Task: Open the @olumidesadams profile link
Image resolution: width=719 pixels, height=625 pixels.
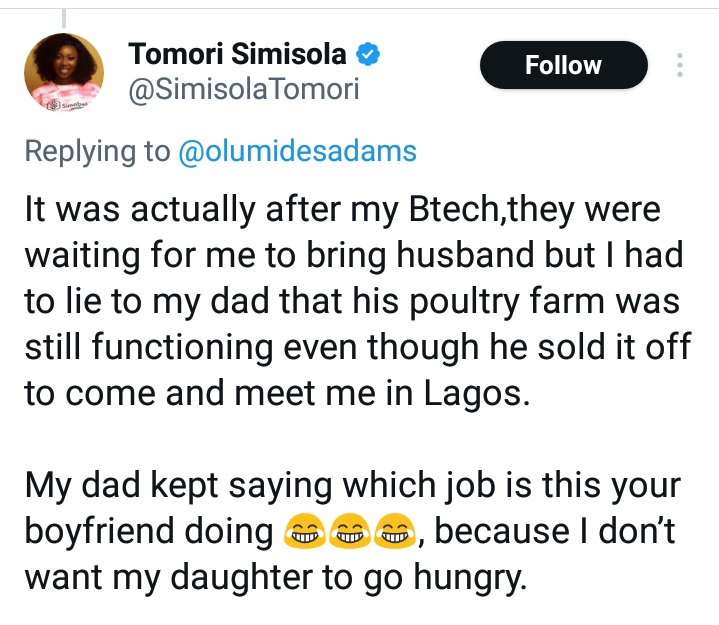Action: (x=297, y=151)
